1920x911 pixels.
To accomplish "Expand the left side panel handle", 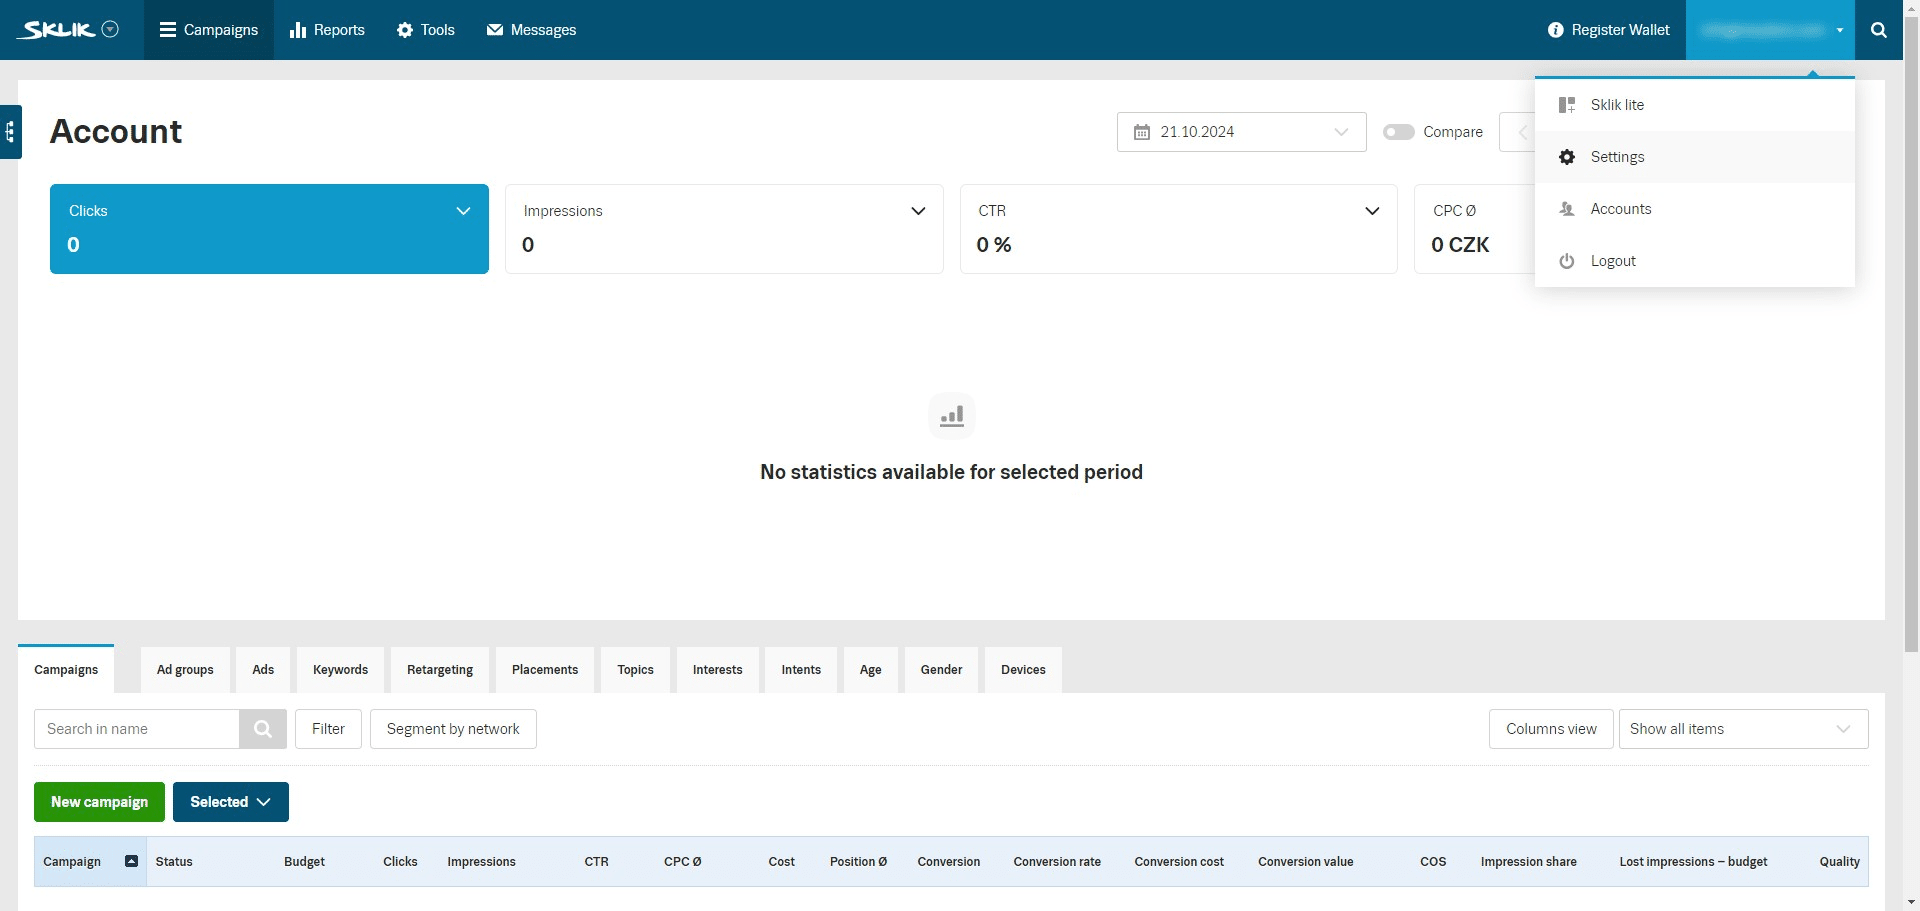I will (x=10, y=131).
